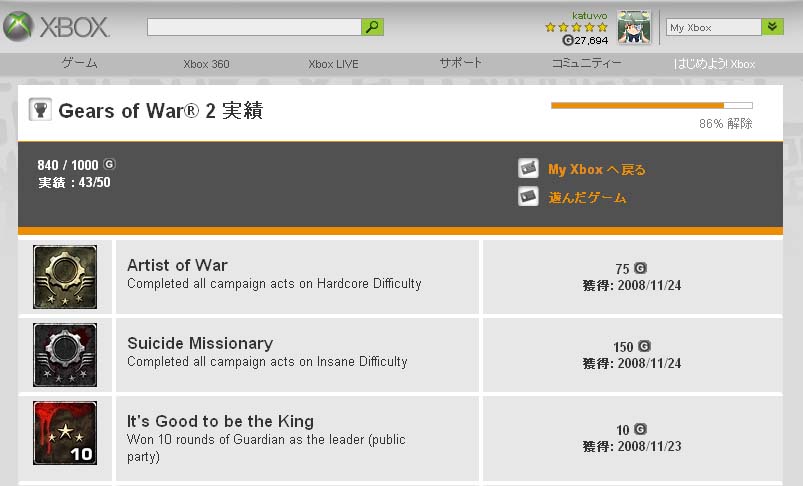Click the Suicide Missionary date 2008/11/24
Image resolution: width=803 pixels, height=486 pixels.
(x=649, y=364)
